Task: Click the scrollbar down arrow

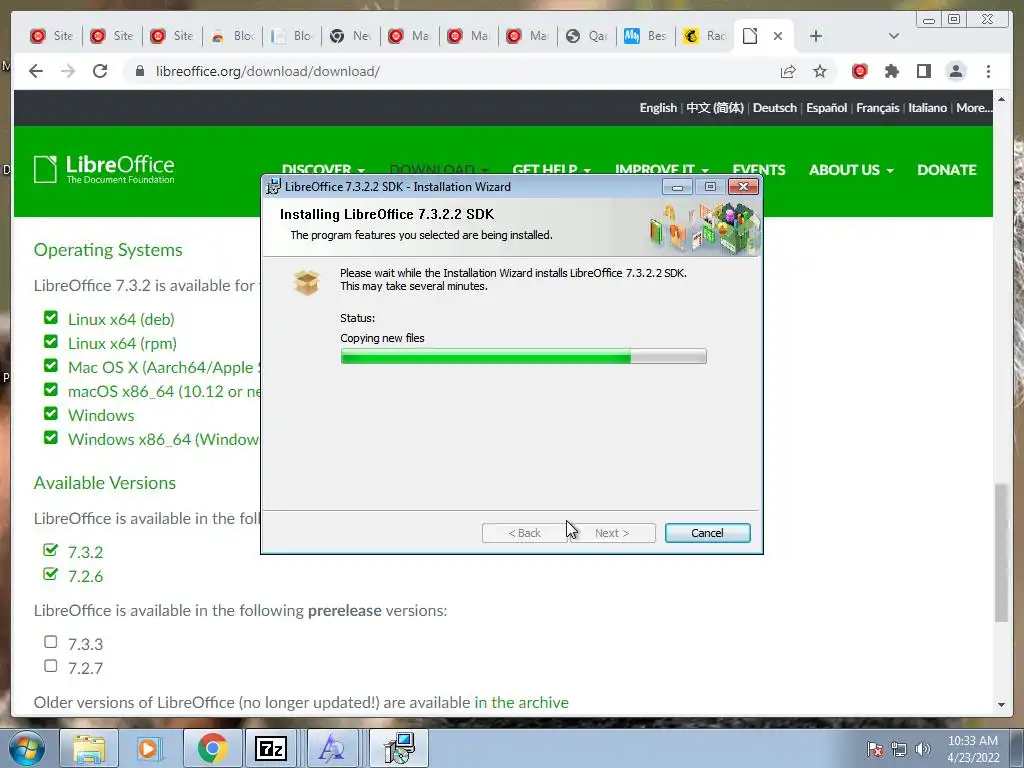Action: [1001, 705]
